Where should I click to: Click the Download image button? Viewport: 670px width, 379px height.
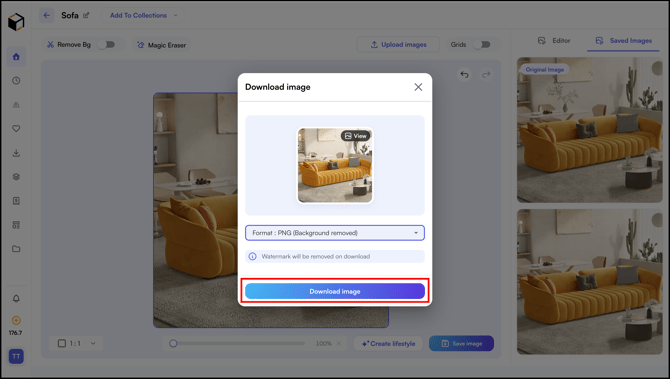pos(335,291)
